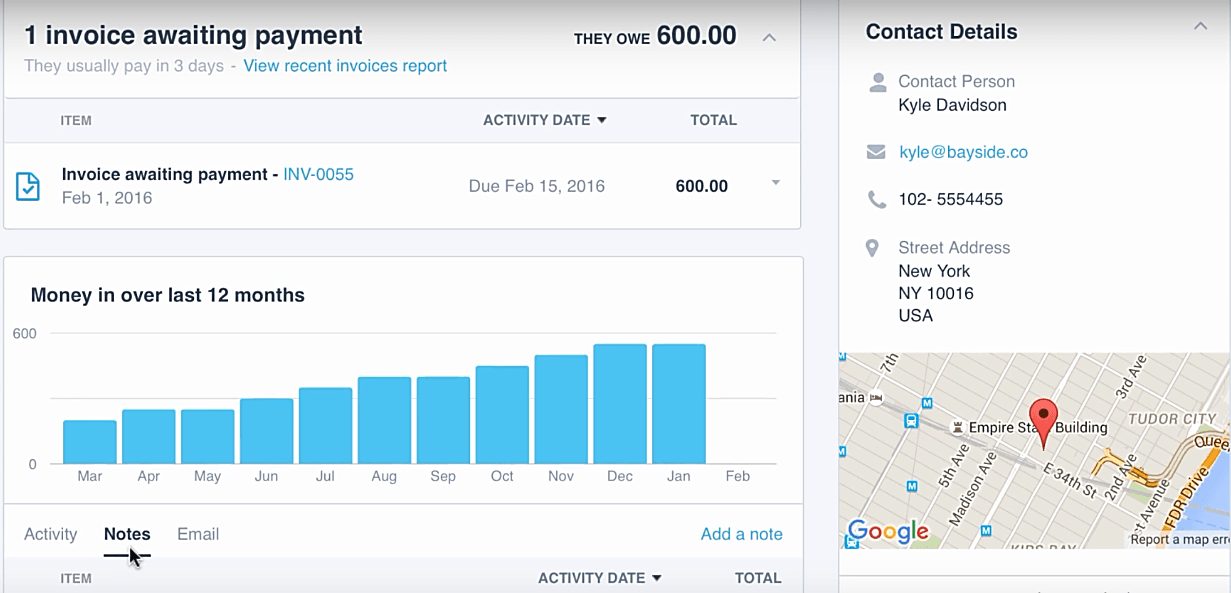
Task: Open invoice INV-0055 link
Action: 318,174
